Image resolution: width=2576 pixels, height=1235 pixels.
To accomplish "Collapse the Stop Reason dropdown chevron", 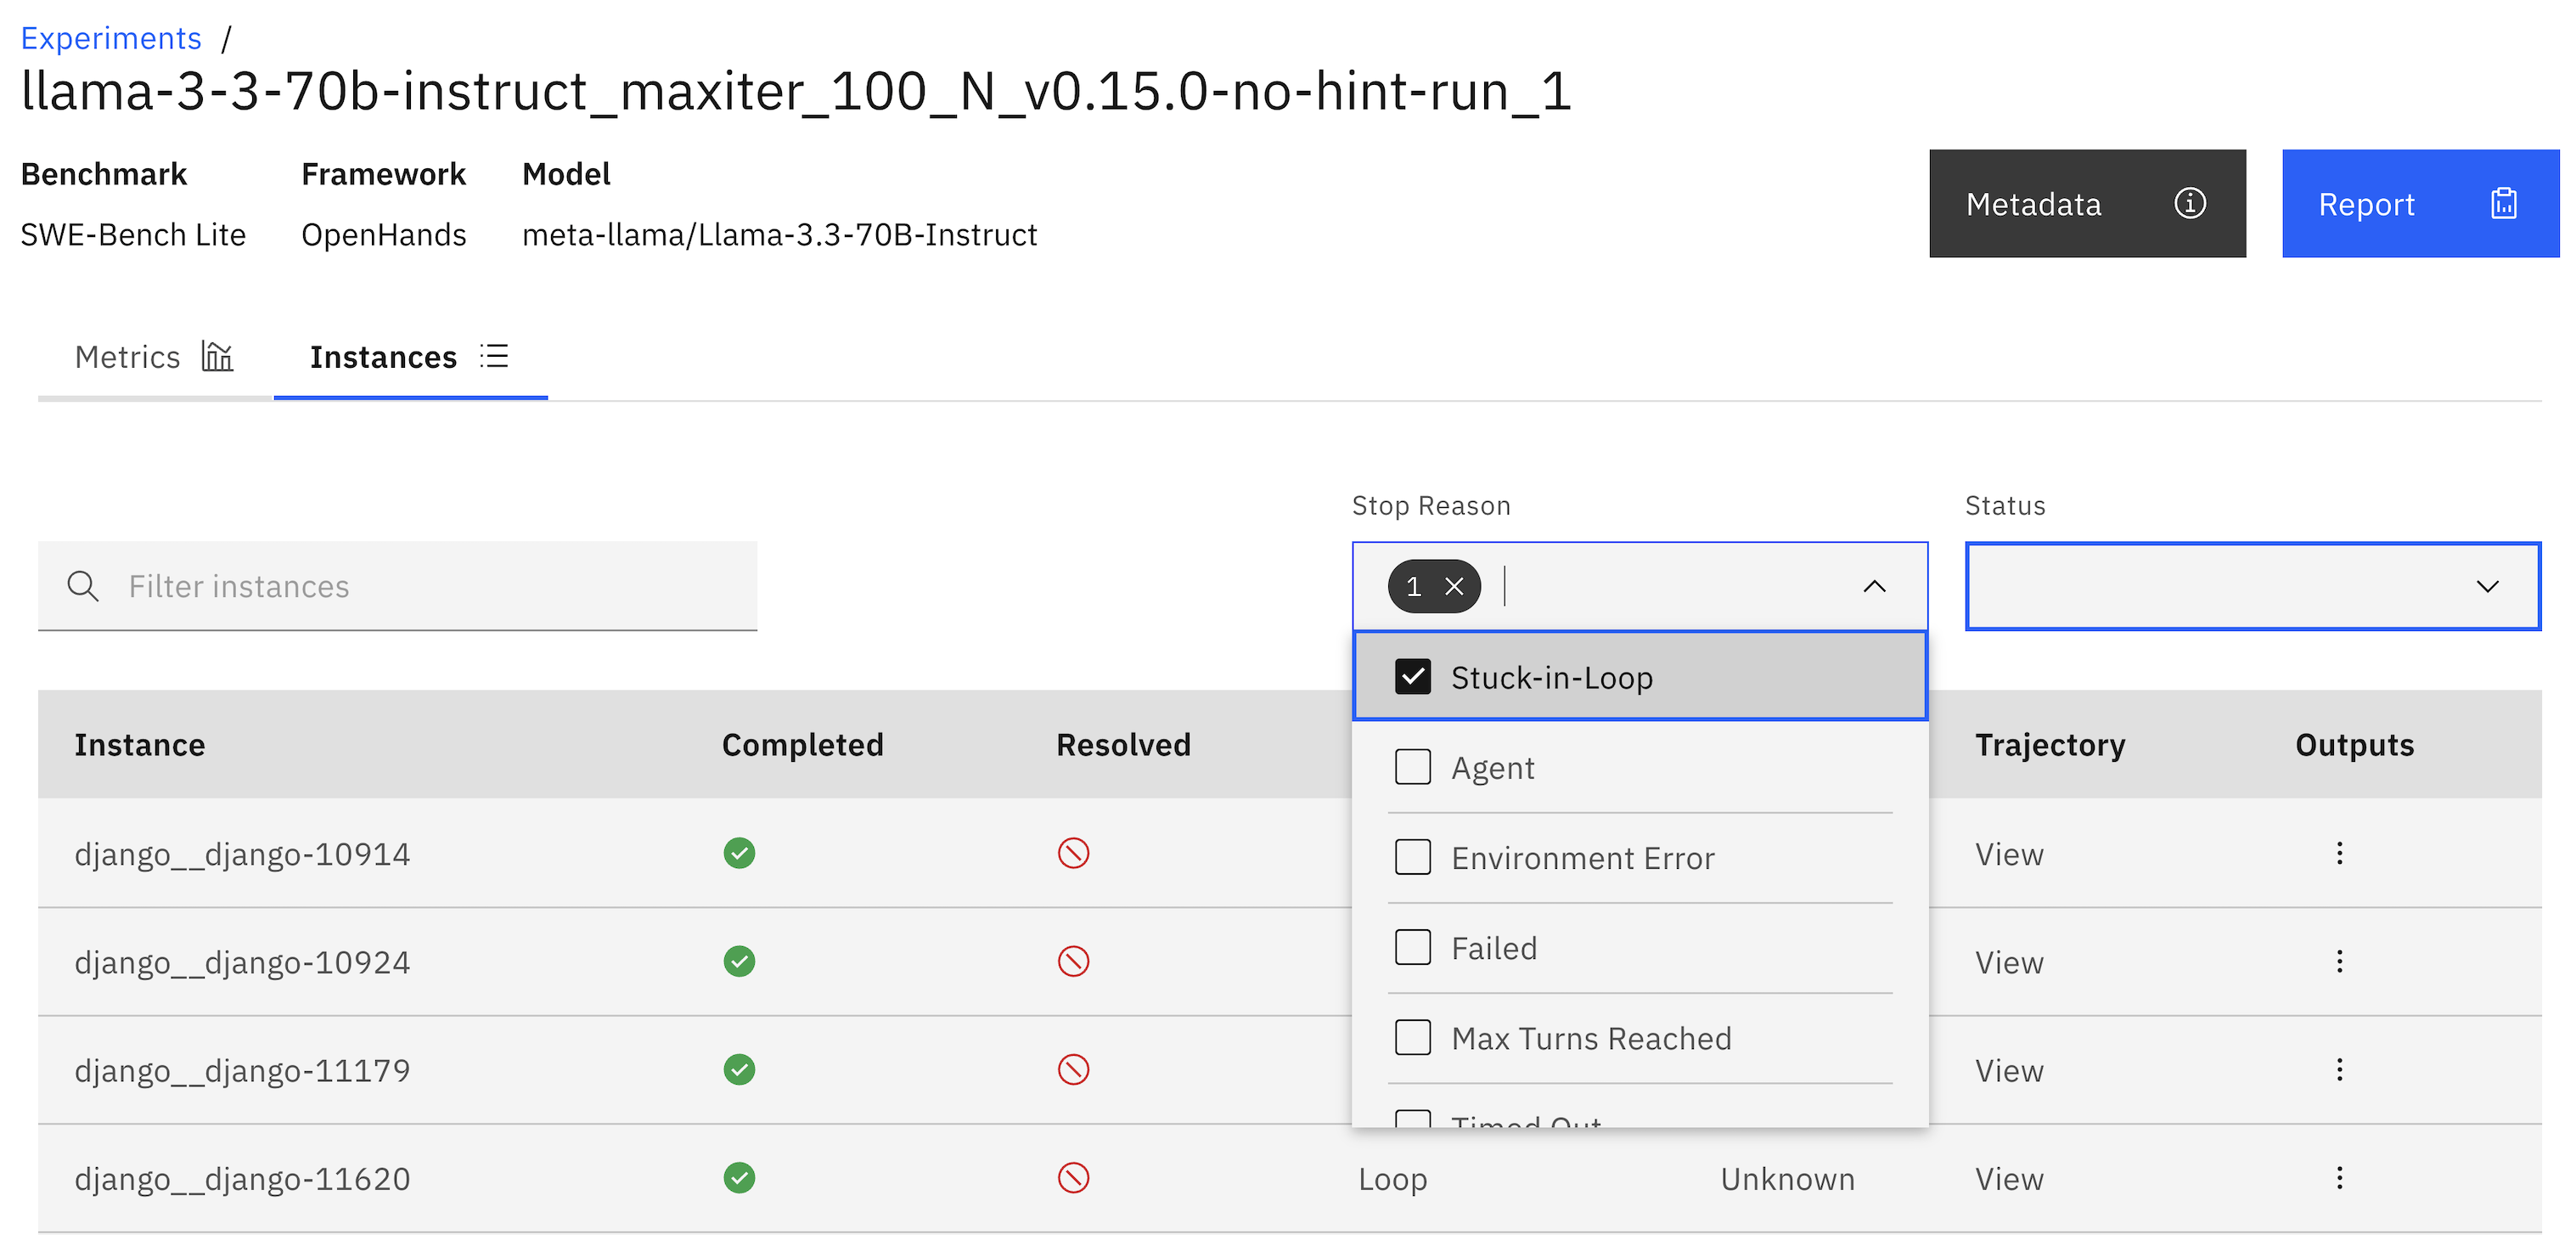I will pos(1874,586).
